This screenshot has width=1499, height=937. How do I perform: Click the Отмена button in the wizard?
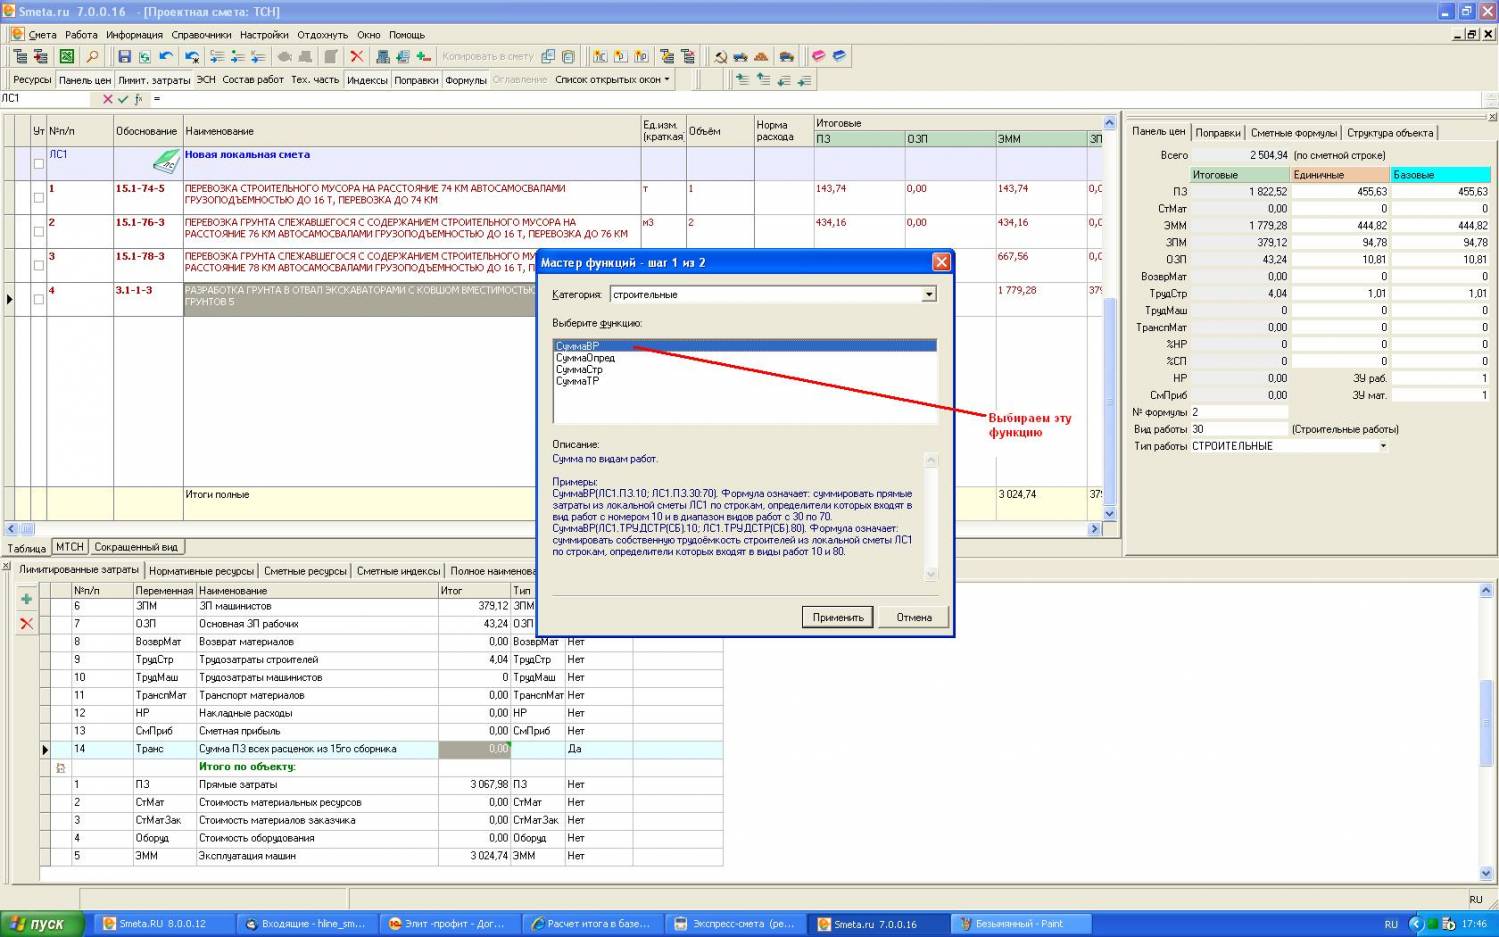tap(913, 617)
